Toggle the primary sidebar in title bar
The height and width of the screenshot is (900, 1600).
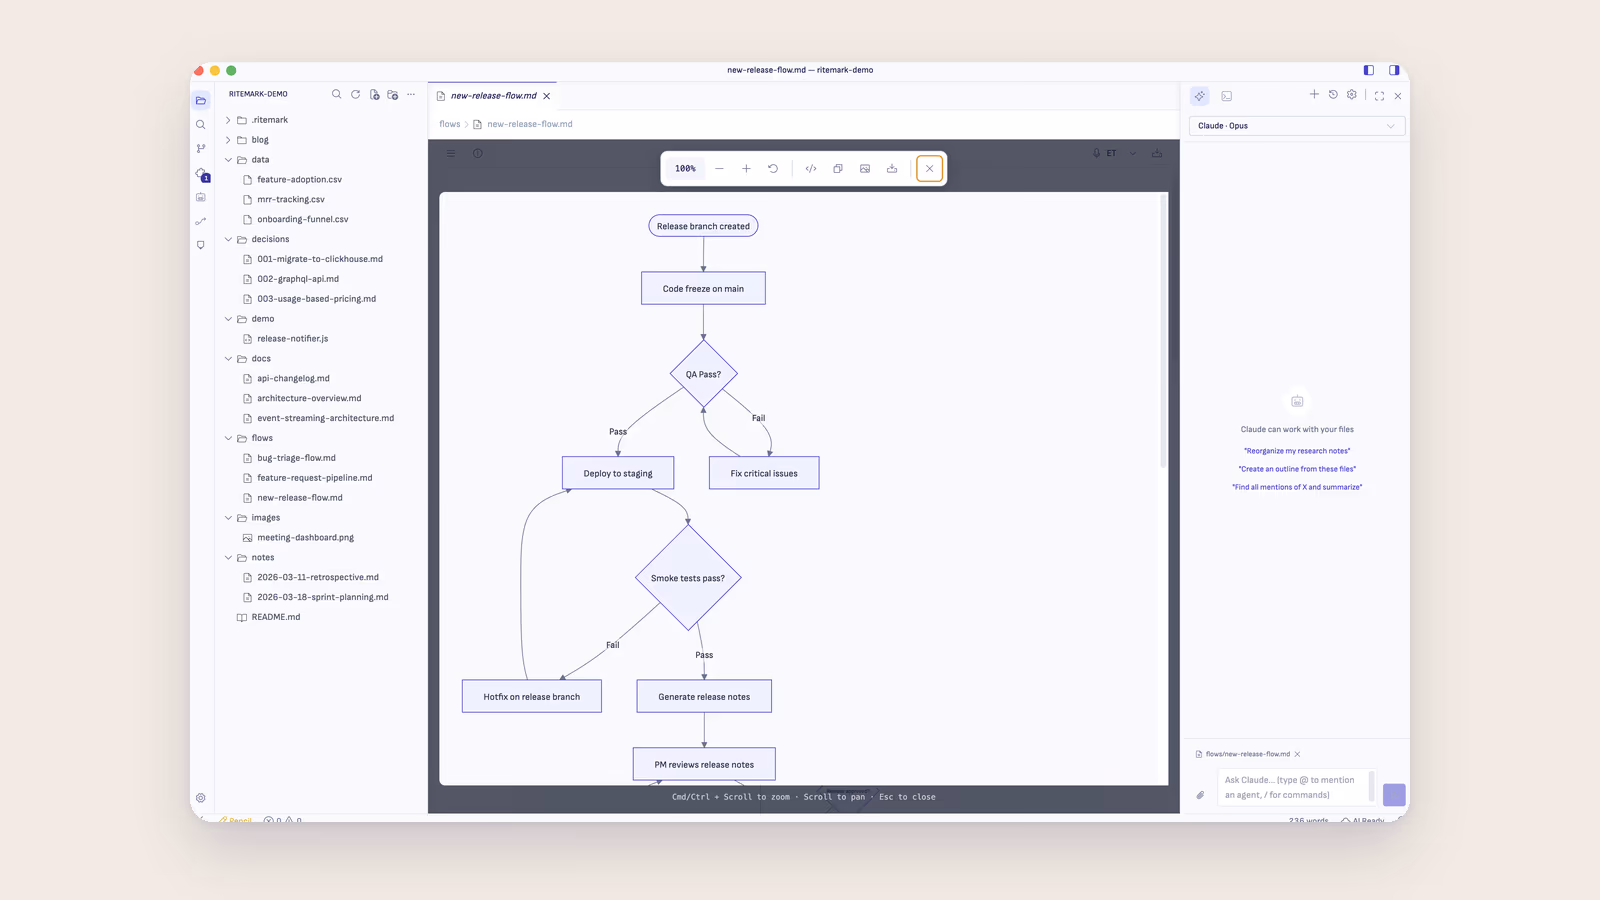tap(1369, 70)
